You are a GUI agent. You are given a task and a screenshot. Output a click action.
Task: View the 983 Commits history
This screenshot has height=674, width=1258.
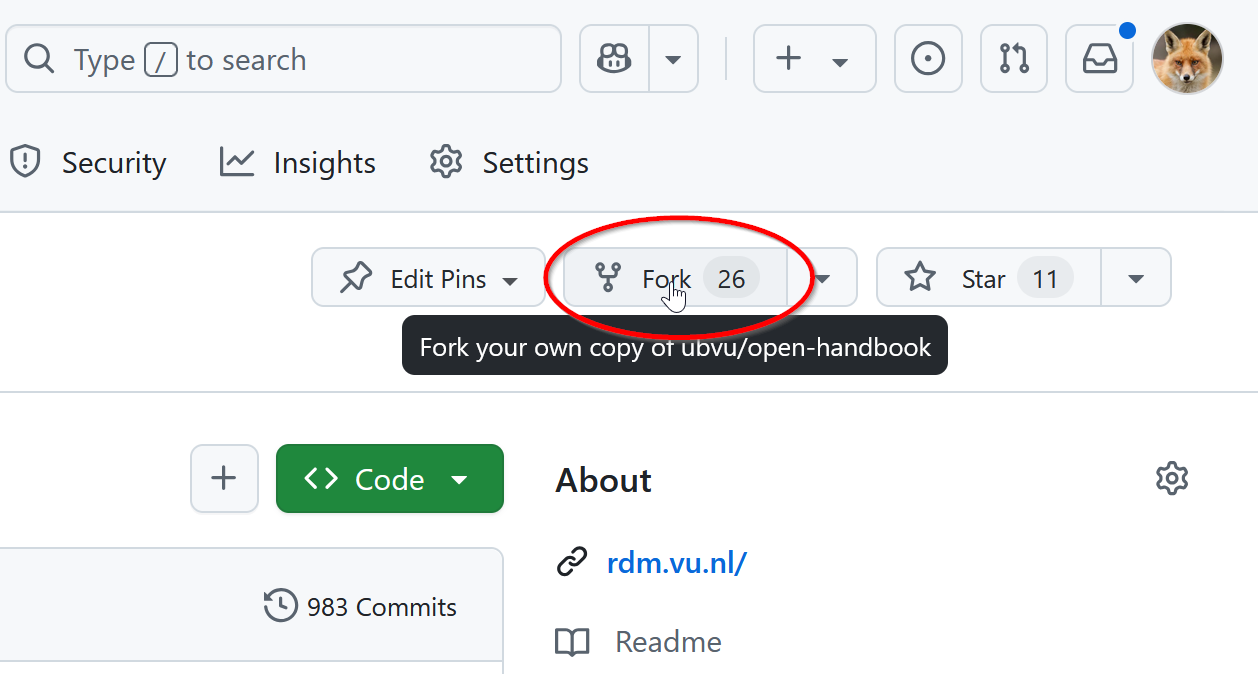click(360, 606)
